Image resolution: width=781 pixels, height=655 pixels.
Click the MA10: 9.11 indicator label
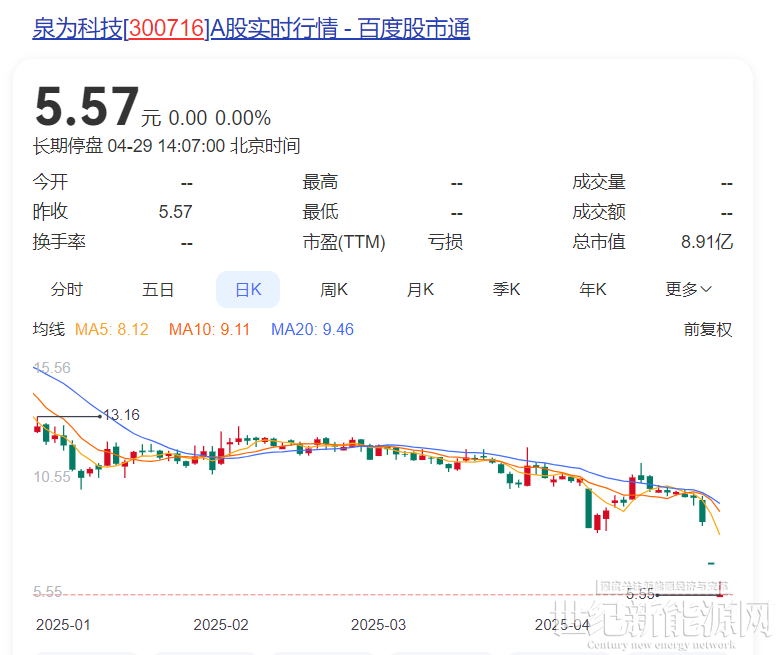tap(209, 329)
